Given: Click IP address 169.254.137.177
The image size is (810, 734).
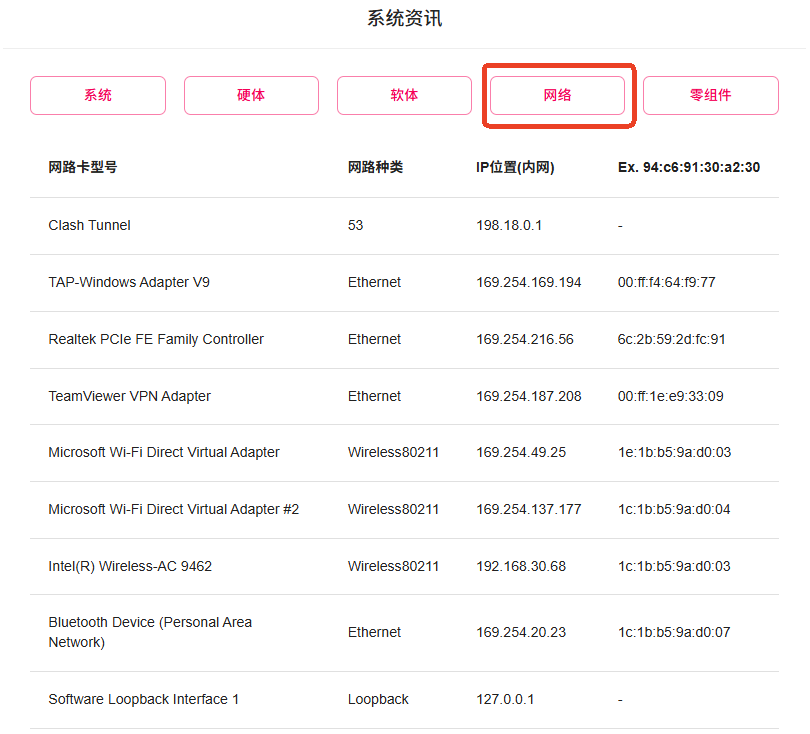Looking at the screenshot, I should pos(528,509).
